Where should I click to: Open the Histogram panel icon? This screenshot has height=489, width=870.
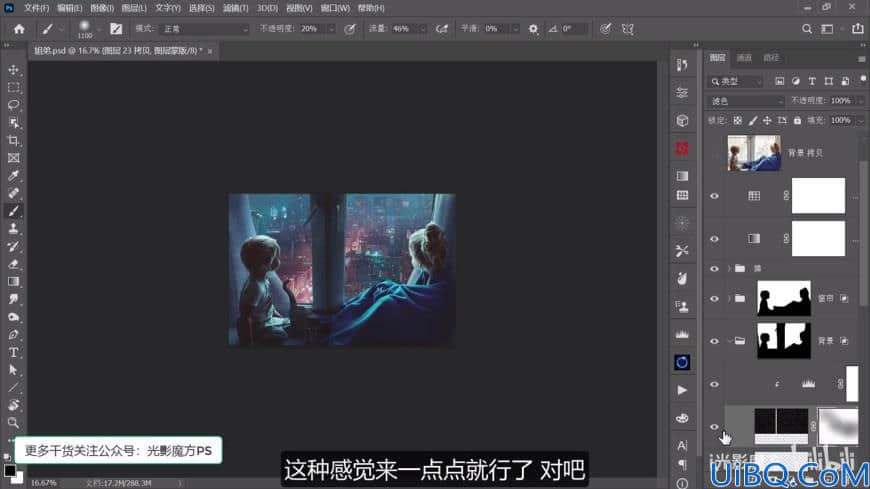tap(682, 334)
